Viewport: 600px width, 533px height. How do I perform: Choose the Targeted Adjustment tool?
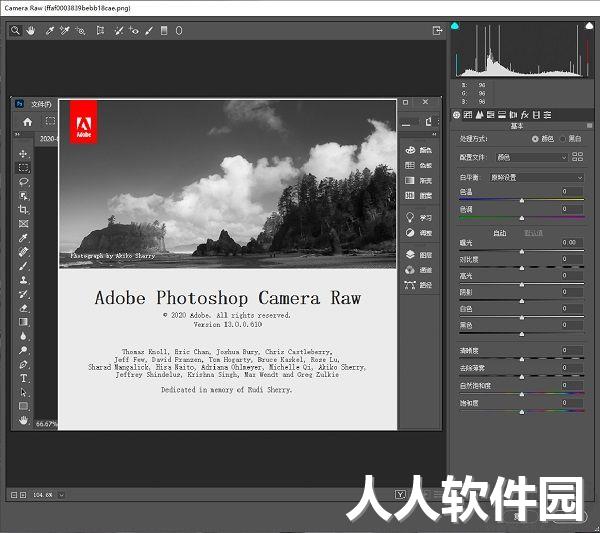80,31
